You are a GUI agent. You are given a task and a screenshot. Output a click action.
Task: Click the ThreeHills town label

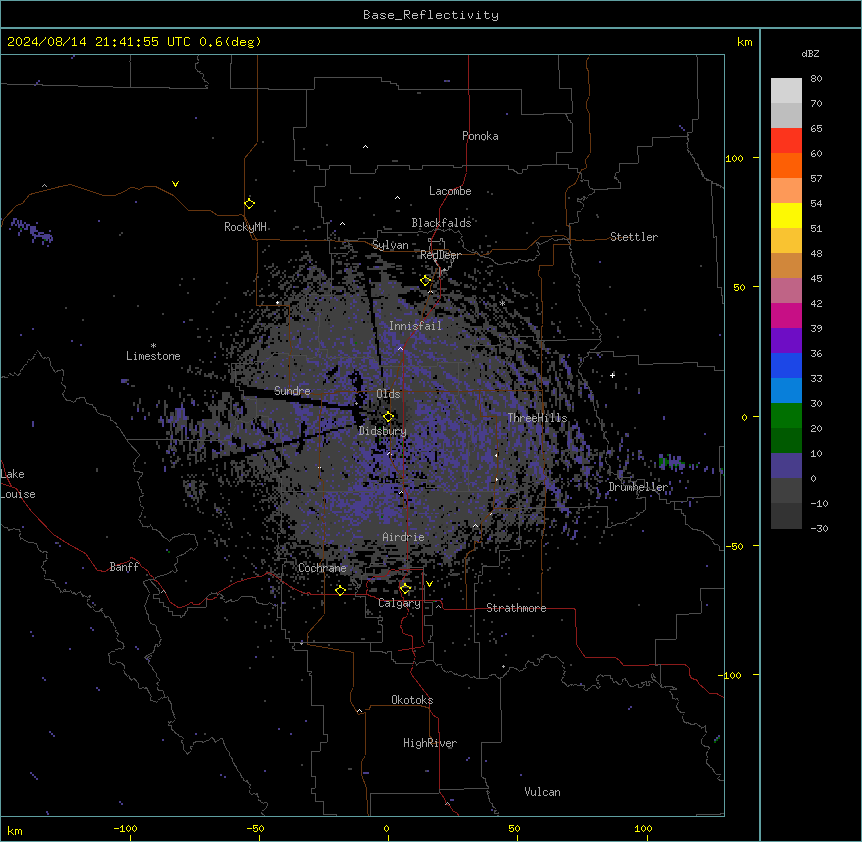tap(537, 418)
